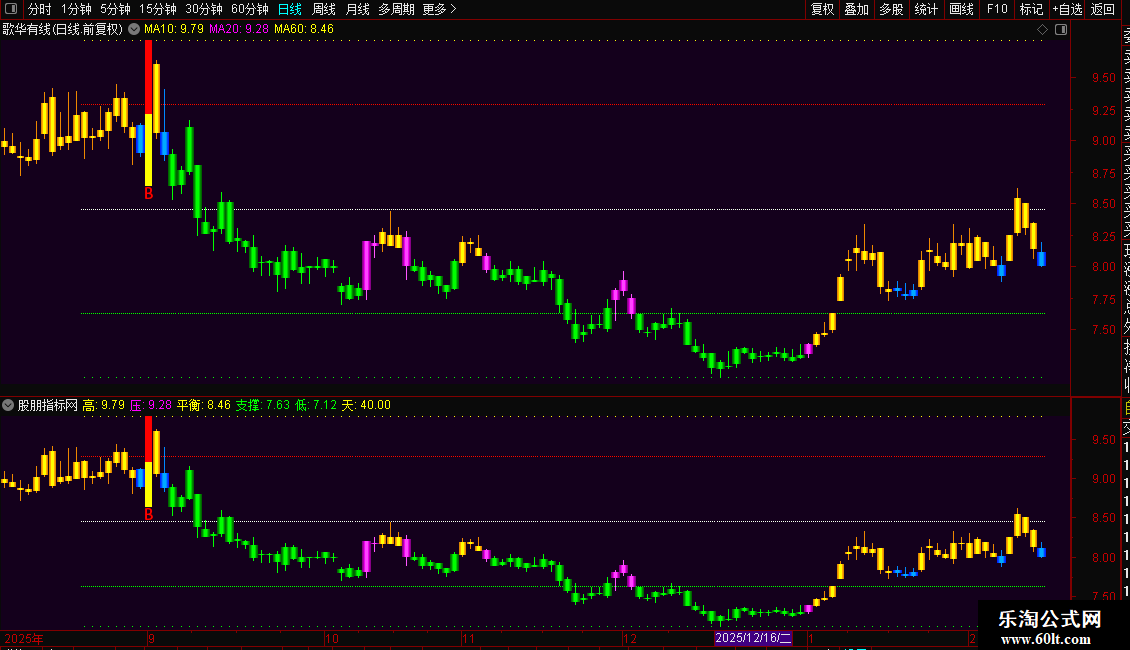The image size is (1130, 650).
Task: Click the 叠加 overlay button
Action: [x=857, y=9]
